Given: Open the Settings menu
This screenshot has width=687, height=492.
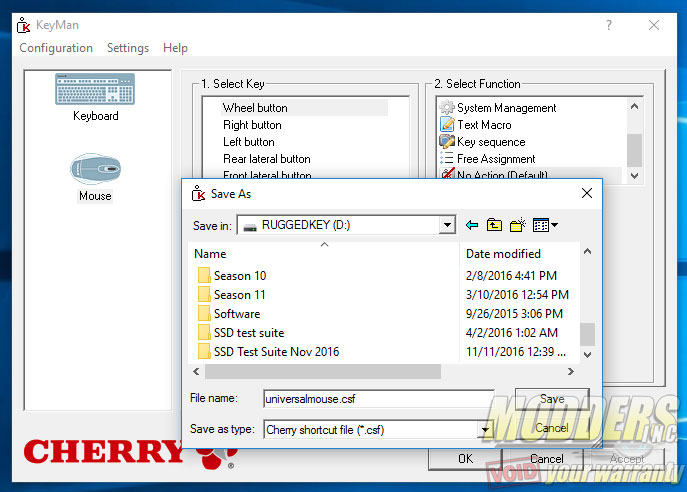Looking at the screenshot, I should [127, 47].
